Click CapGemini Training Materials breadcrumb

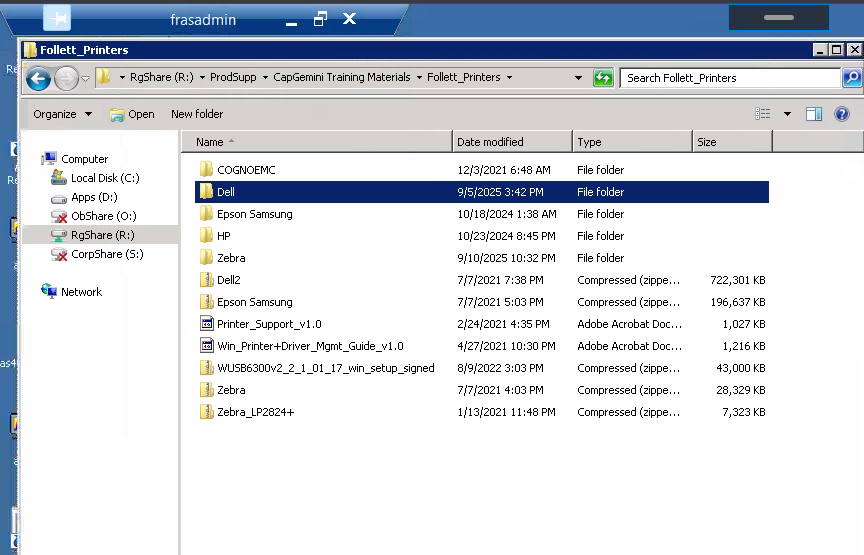344,77
